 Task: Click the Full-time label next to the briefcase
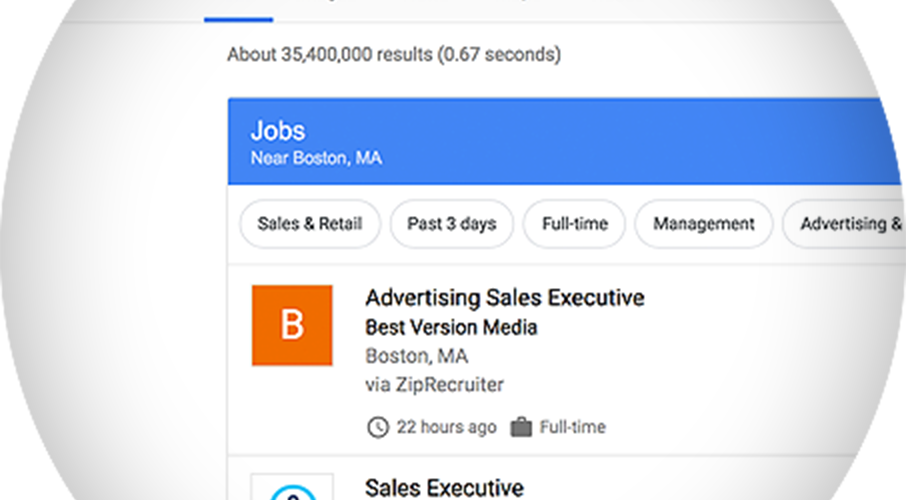[x=573, y=427]
